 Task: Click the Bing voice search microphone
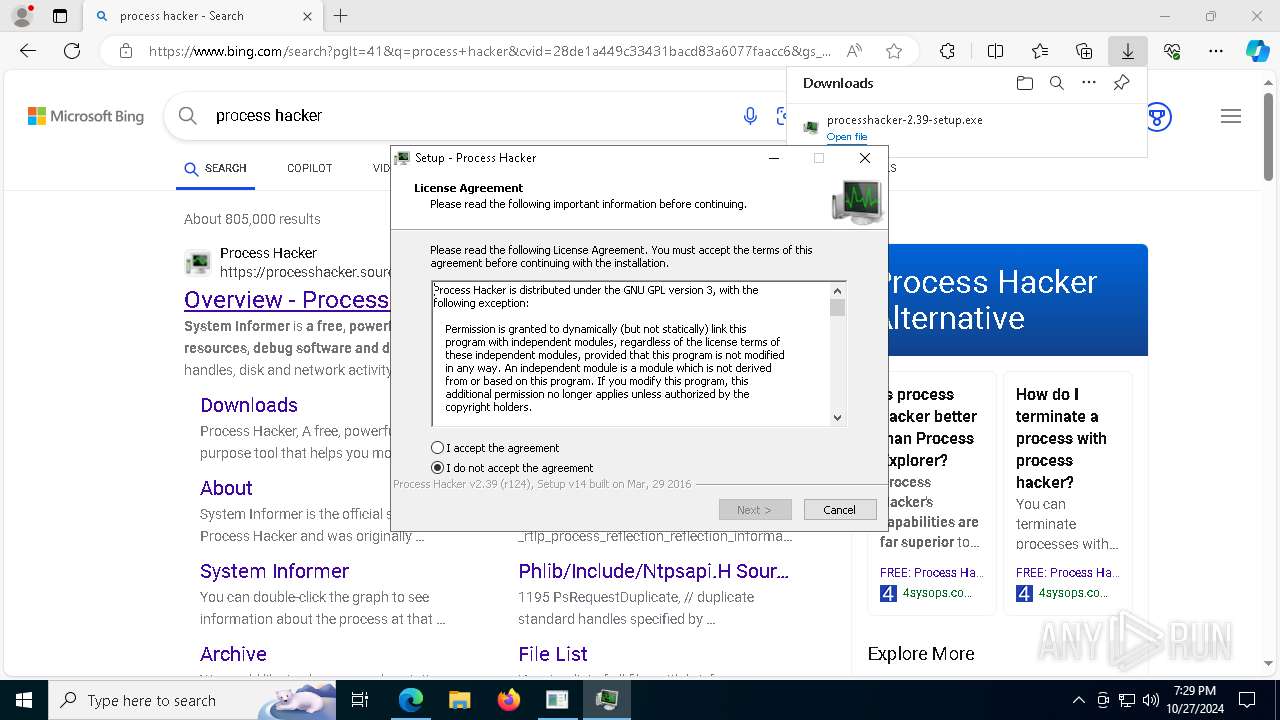tap(750, 116)
